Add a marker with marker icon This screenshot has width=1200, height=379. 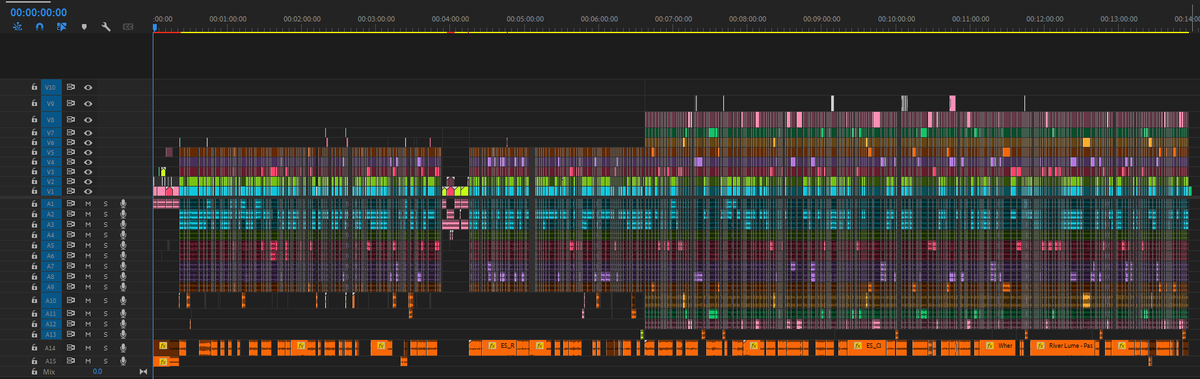click(84, 27)
